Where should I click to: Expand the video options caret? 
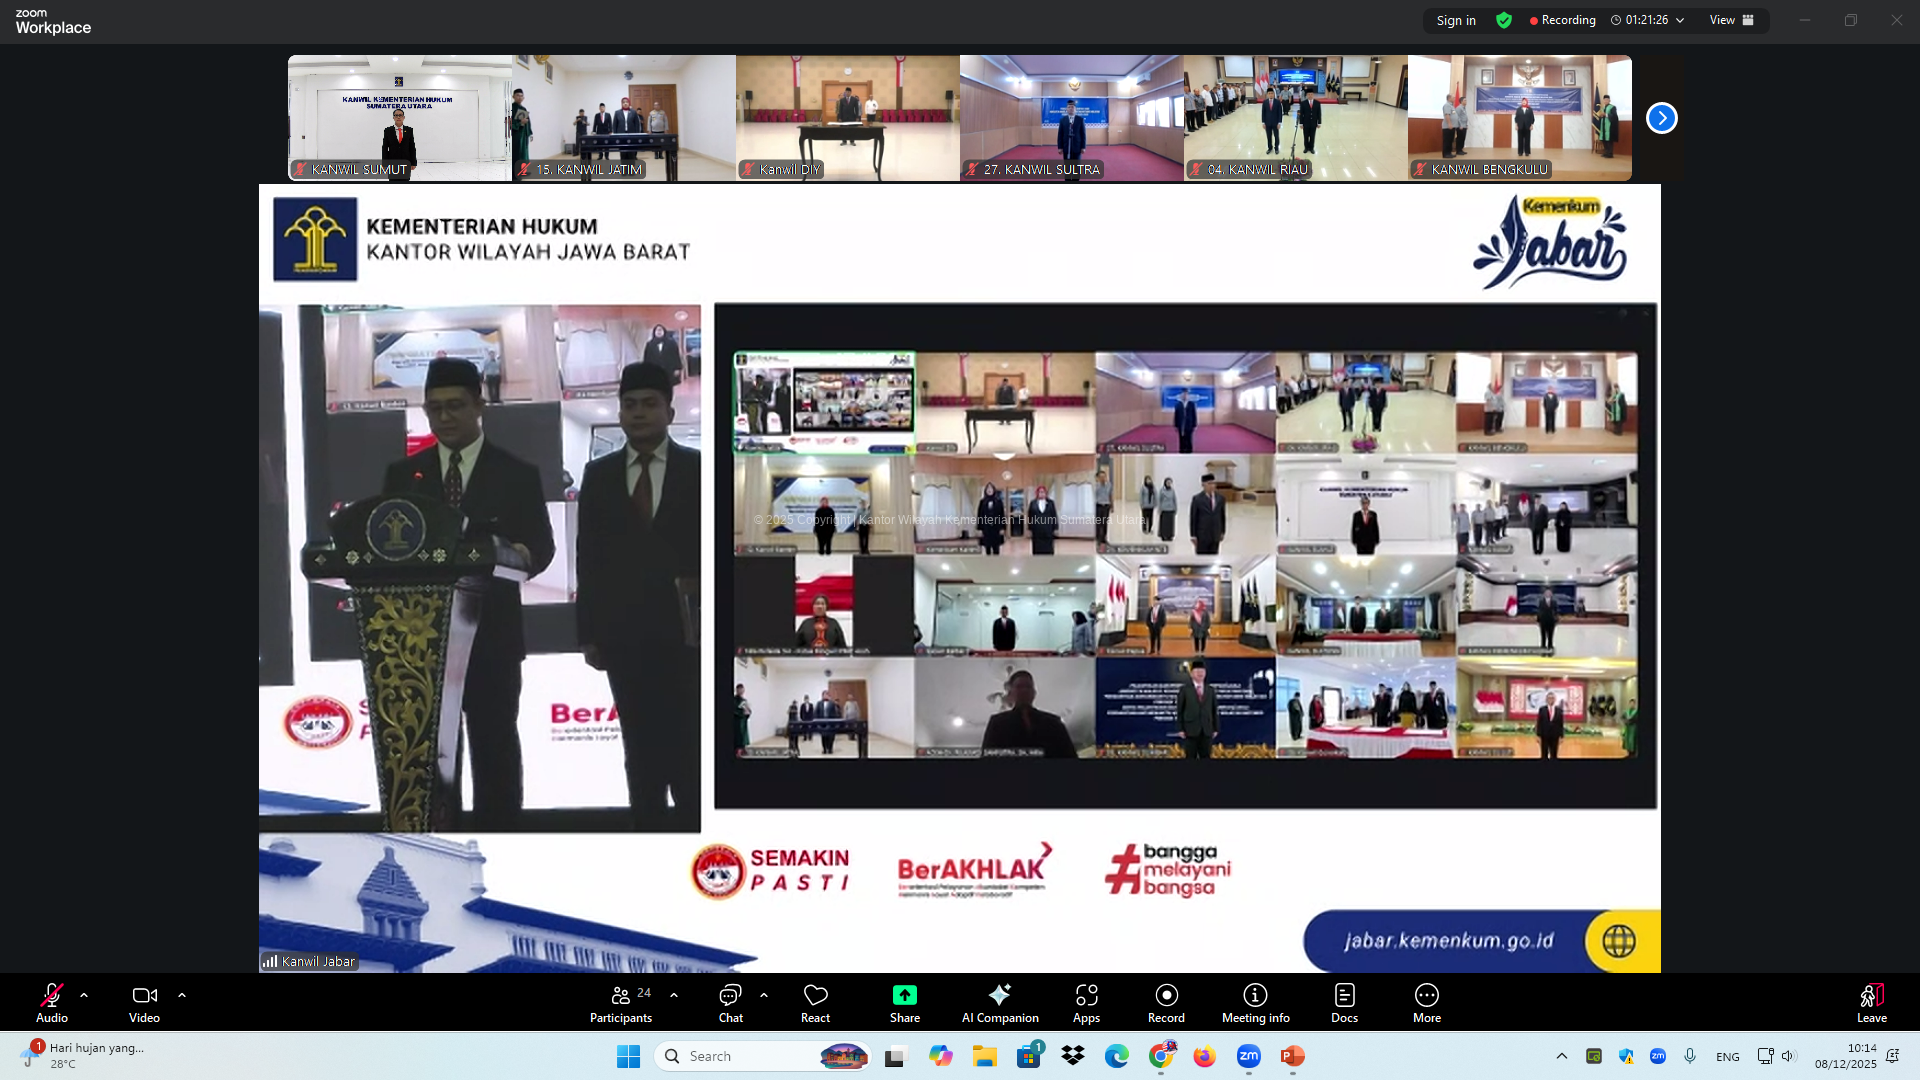click(182, 995)
